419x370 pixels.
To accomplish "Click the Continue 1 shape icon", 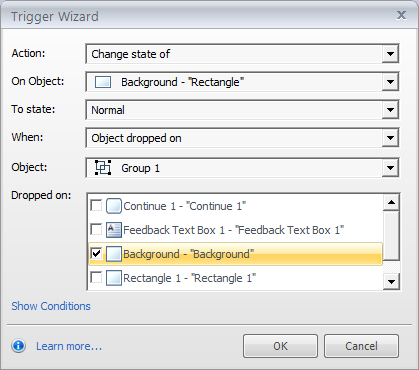I will click(x=114, y=206).
